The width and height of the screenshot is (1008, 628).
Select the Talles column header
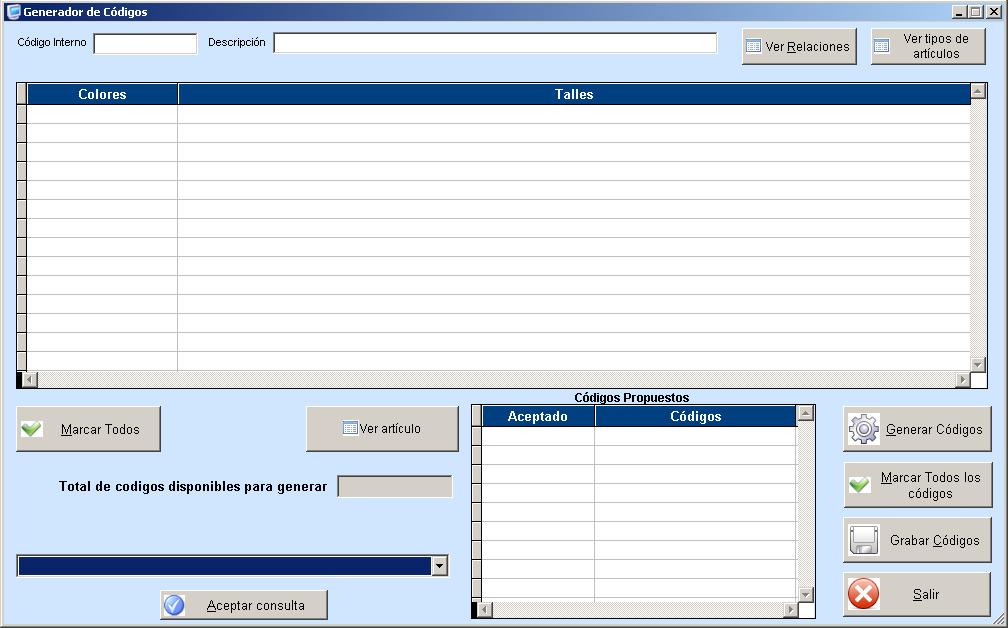[x=574, y=94]
